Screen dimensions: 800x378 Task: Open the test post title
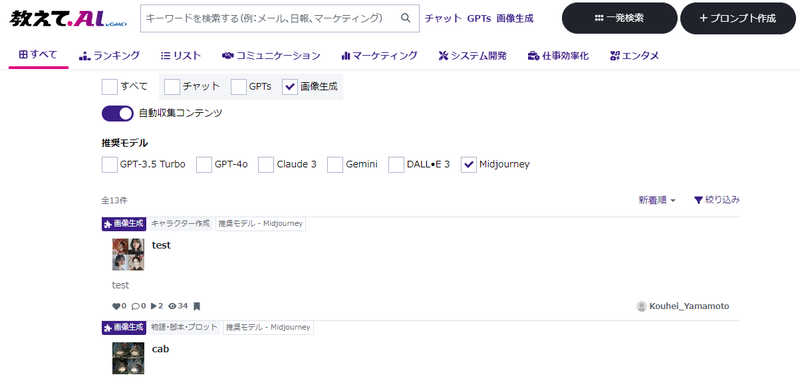[161, 245]
